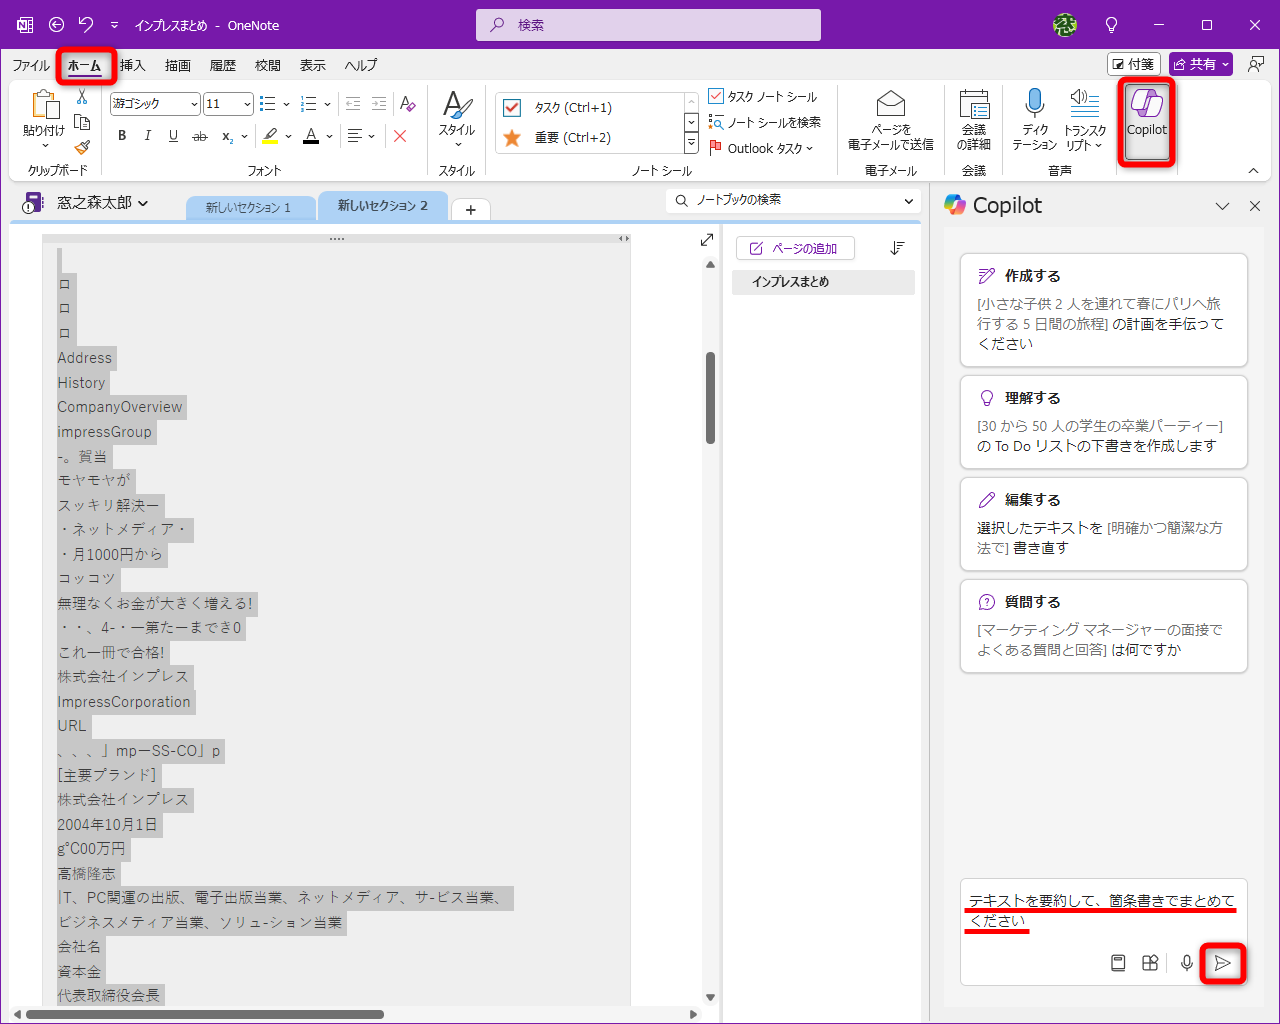The height and width of the screenshot is (1024, 1280).
Task: Send the Copilot prompt with the arrow icon
Action: (1223, 963)
